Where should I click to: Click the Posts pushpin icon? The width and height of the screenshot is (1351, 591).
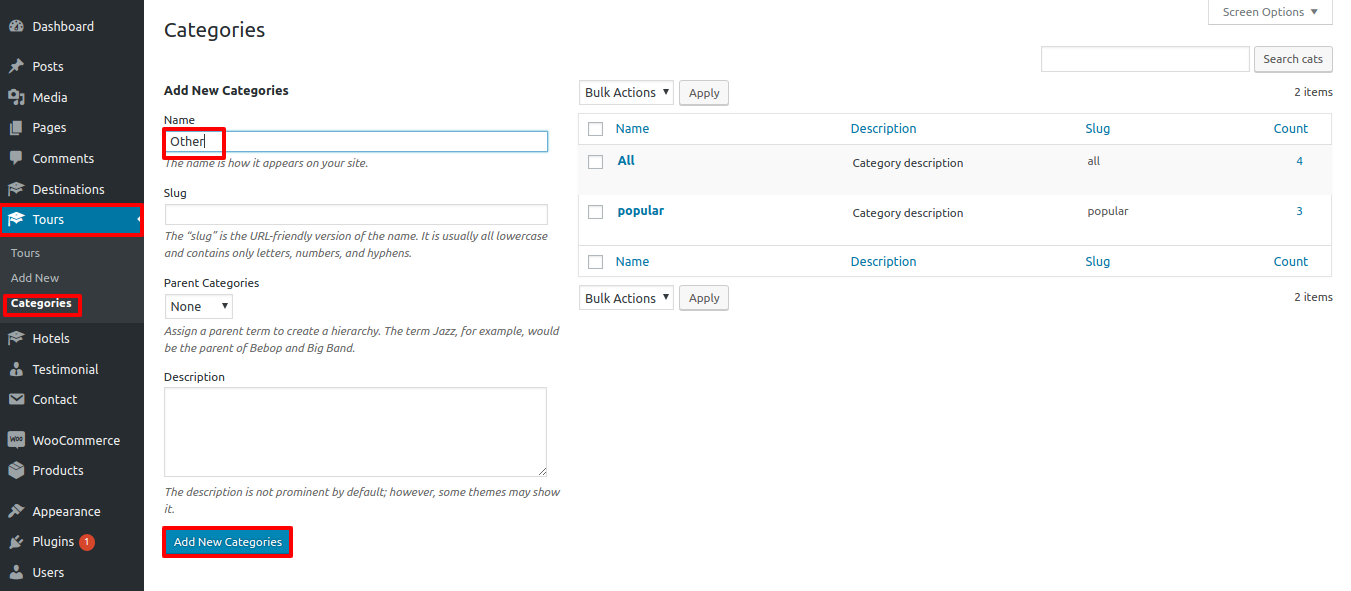[x=16, y=66]
